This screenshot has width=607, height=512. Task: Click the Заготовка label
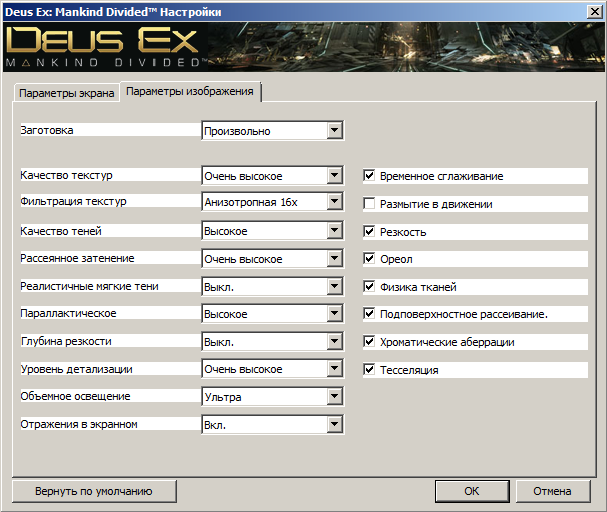(x=46, y=130)
